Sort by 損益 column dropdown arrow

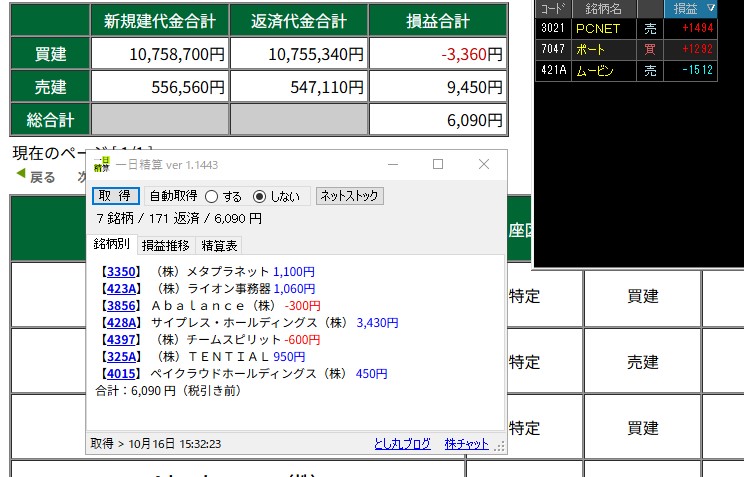click(x=711, y=9)
